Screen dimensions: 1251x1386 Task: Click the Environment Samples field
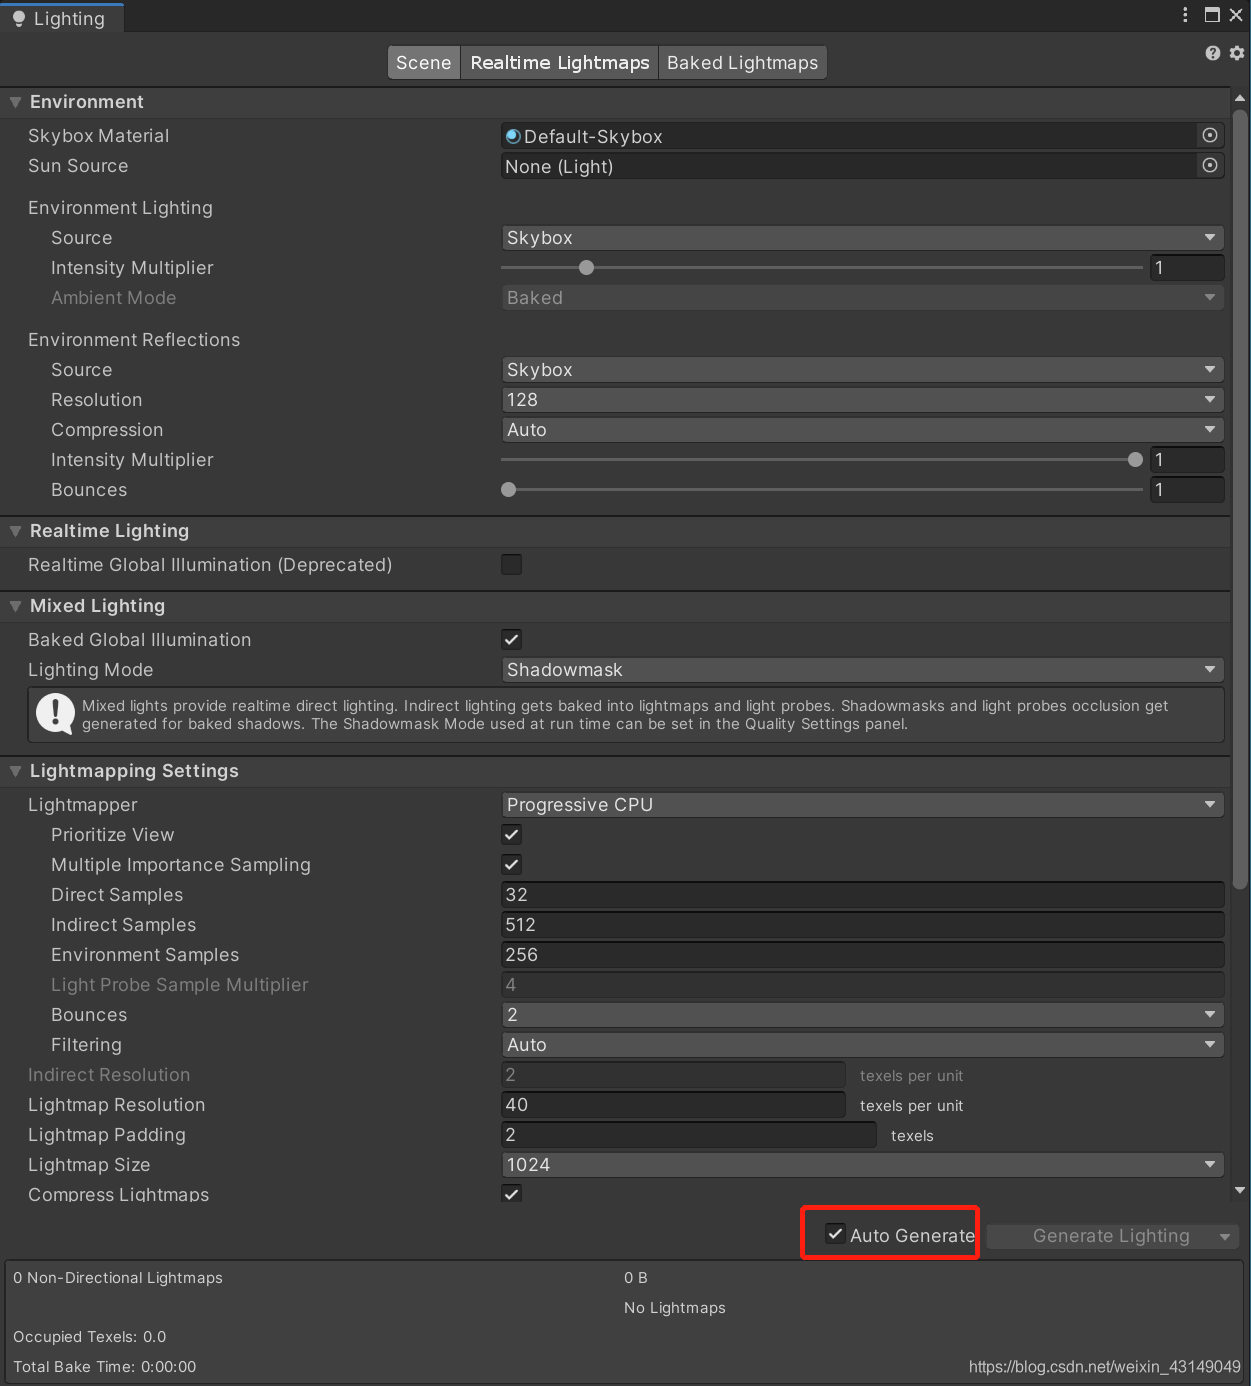click(x=862, y=955)
